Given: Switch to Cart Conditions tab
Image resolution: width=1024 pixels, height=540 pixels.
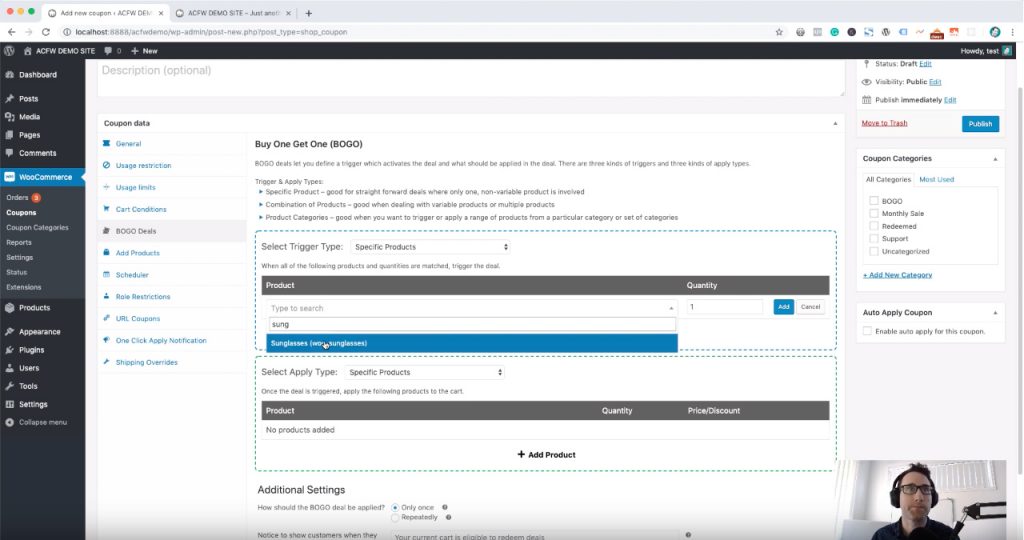Looking at the screenshot, I should [140, 209].
